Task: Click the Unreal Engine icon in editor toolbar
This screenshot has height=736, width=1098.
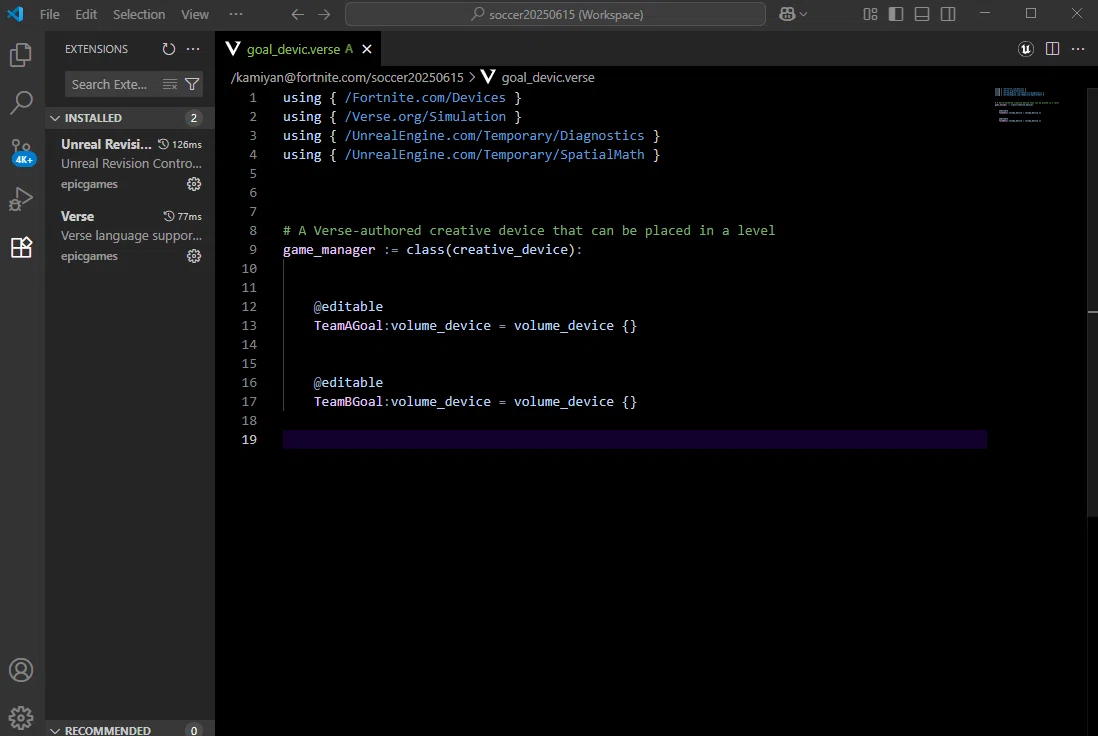Action: coord(1026,49)
